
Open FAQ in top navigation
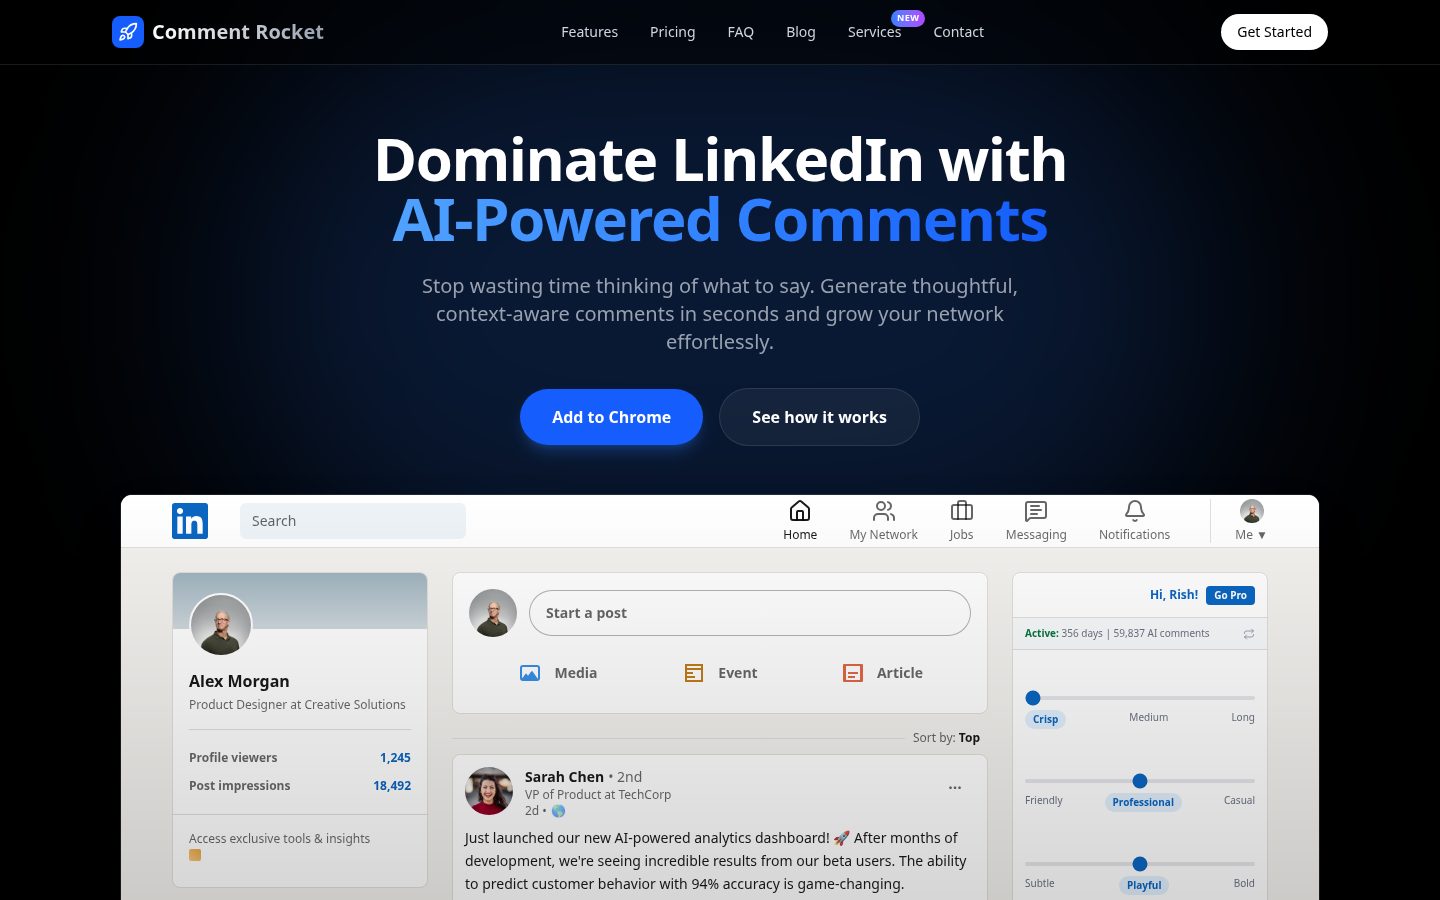tap(741, 32)
